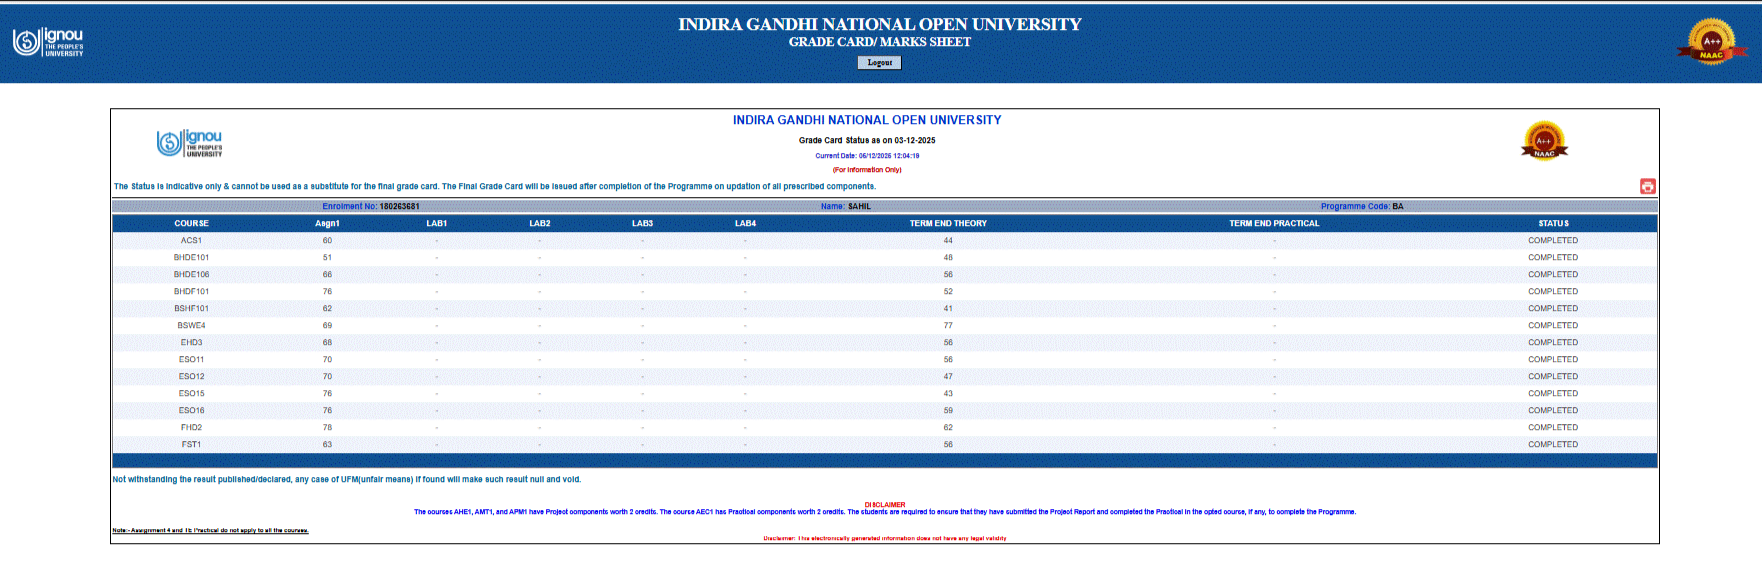Click the IGNOU logo in the blue header

tap(48, 42)
